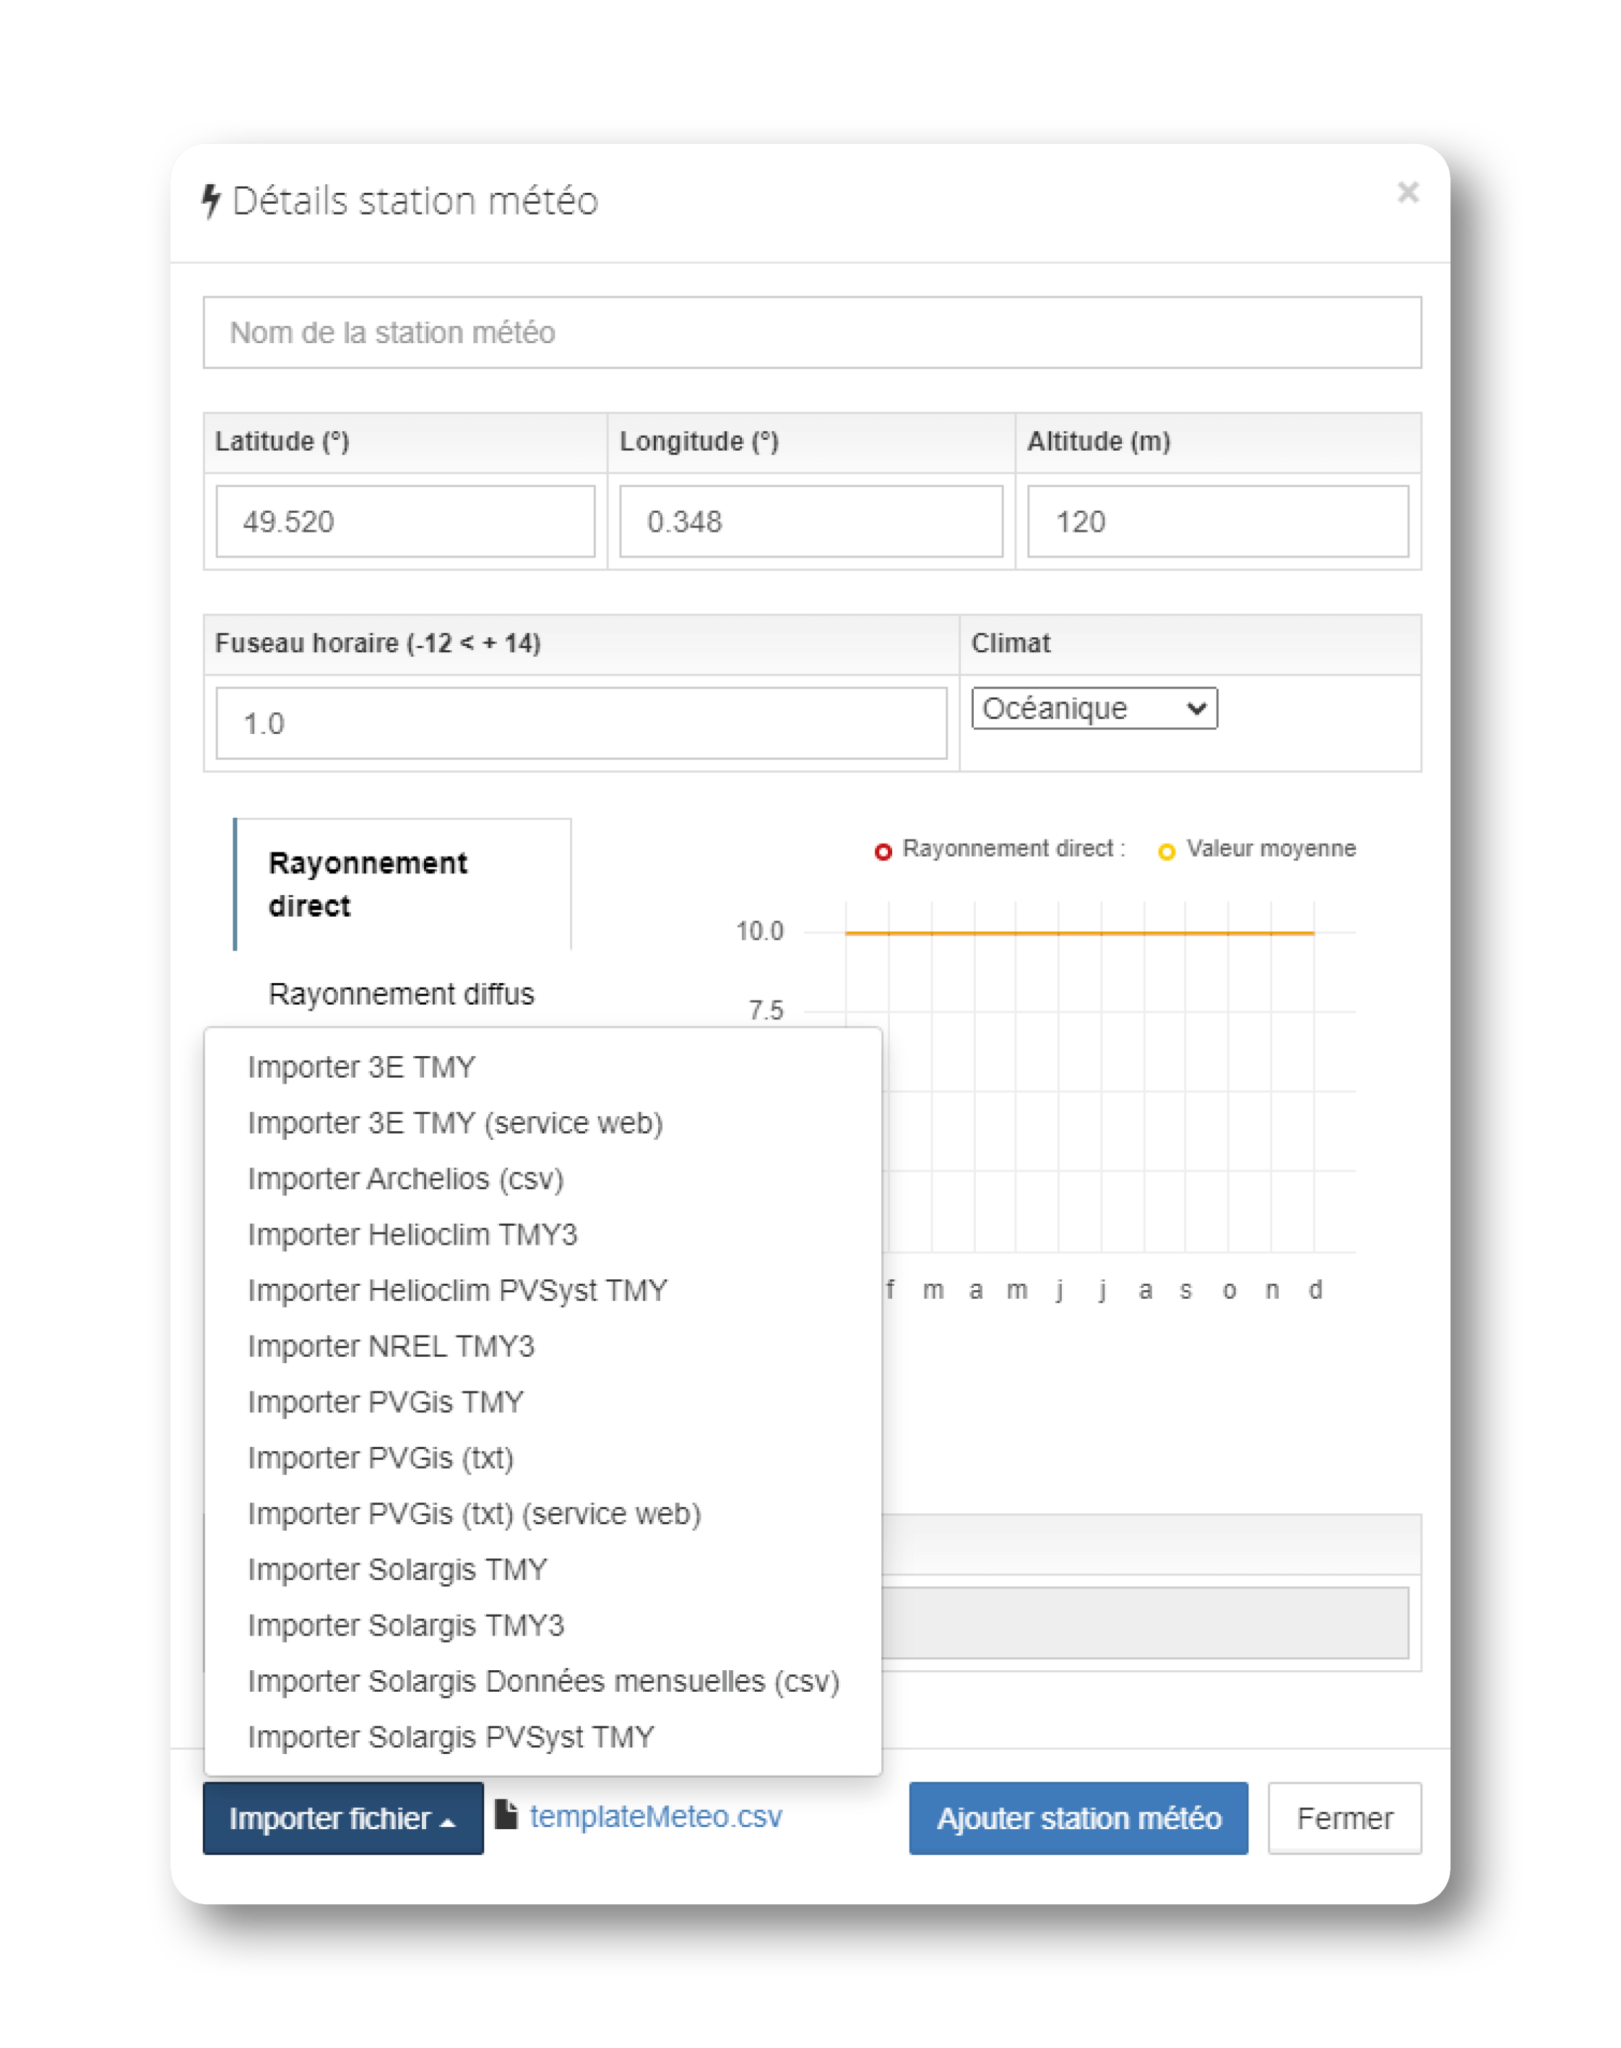The width and height of the screenshot is (1621, 2048).
Task: Choose Importer Archelios (csv) option
Action: [x=405, y=1178]
